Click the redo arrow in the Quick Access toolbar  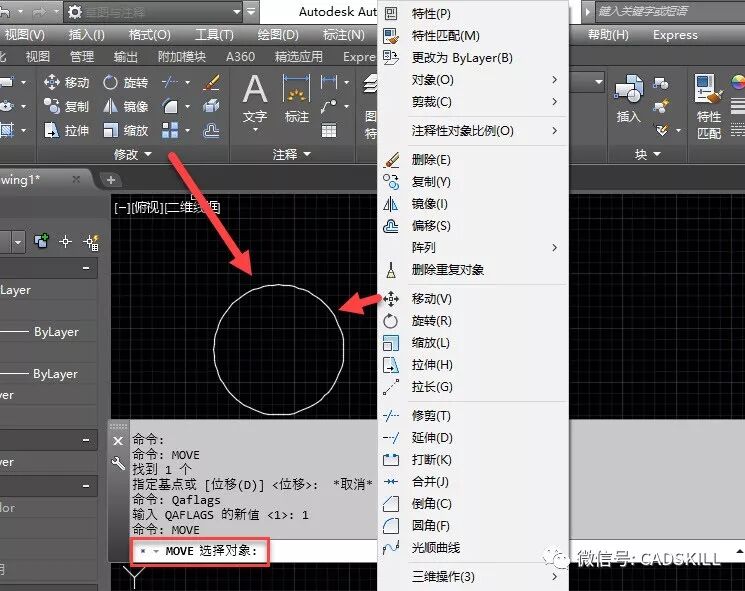[39, 11]
